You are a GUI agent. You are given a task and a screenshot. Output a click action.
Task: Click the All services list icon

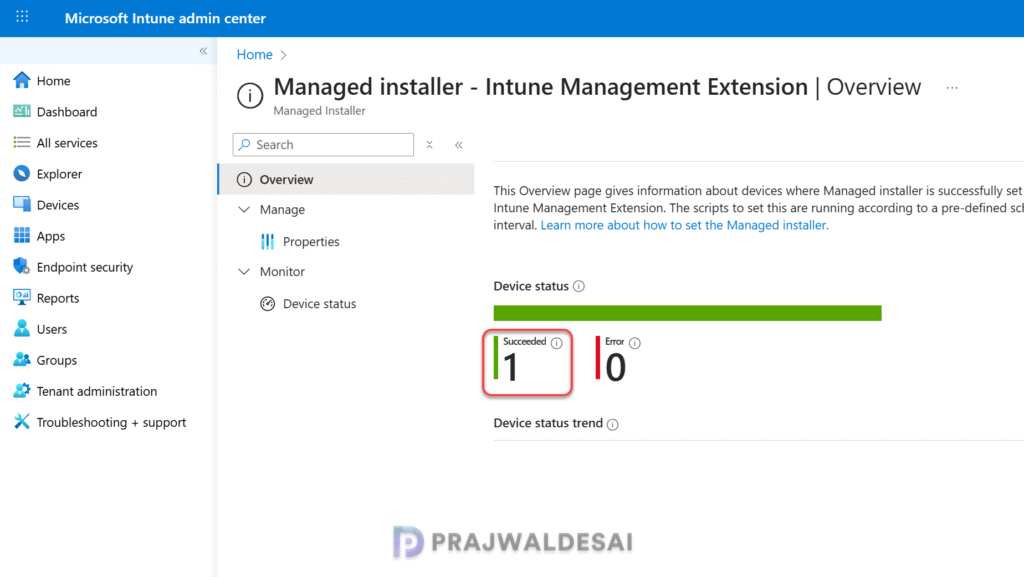(x=22, y=142)
